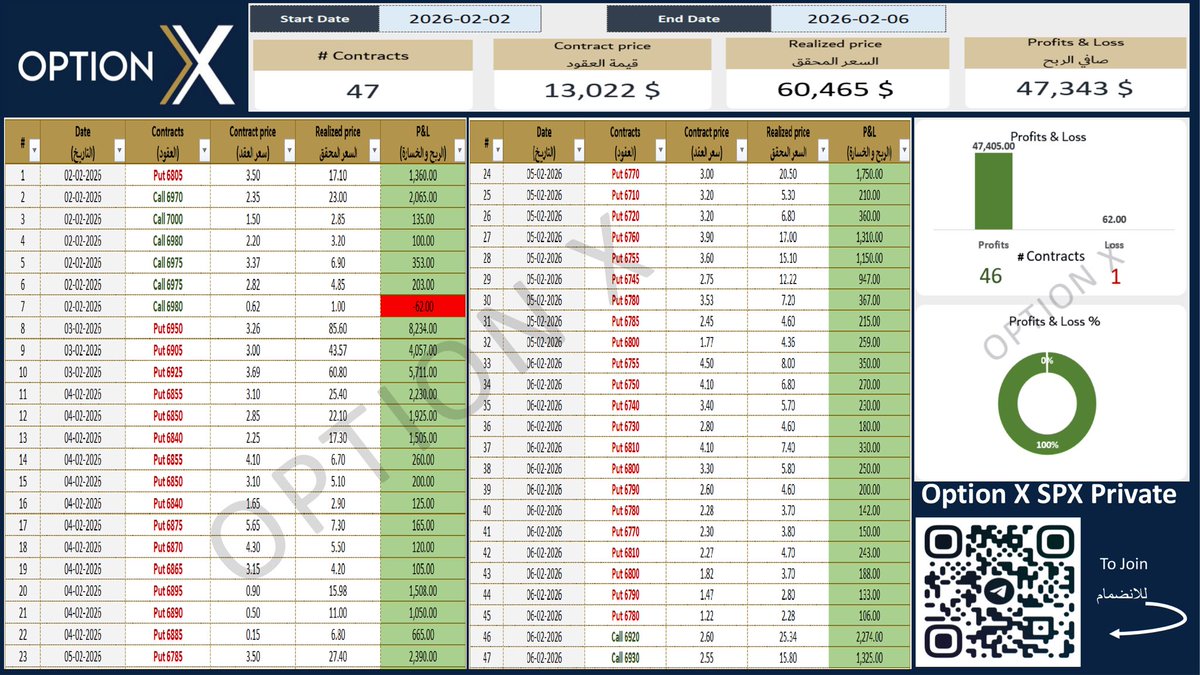Screen dimensions: 1200x675
Task: Click the Start Date label
Action: click(314, 19)
